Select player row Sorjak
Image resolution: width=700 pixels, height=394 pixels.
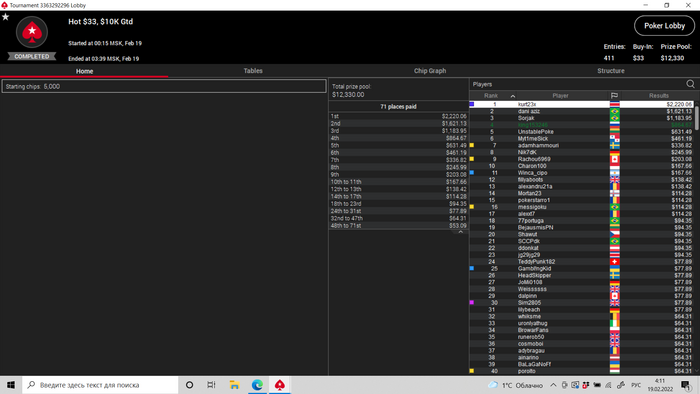point(581,118)
